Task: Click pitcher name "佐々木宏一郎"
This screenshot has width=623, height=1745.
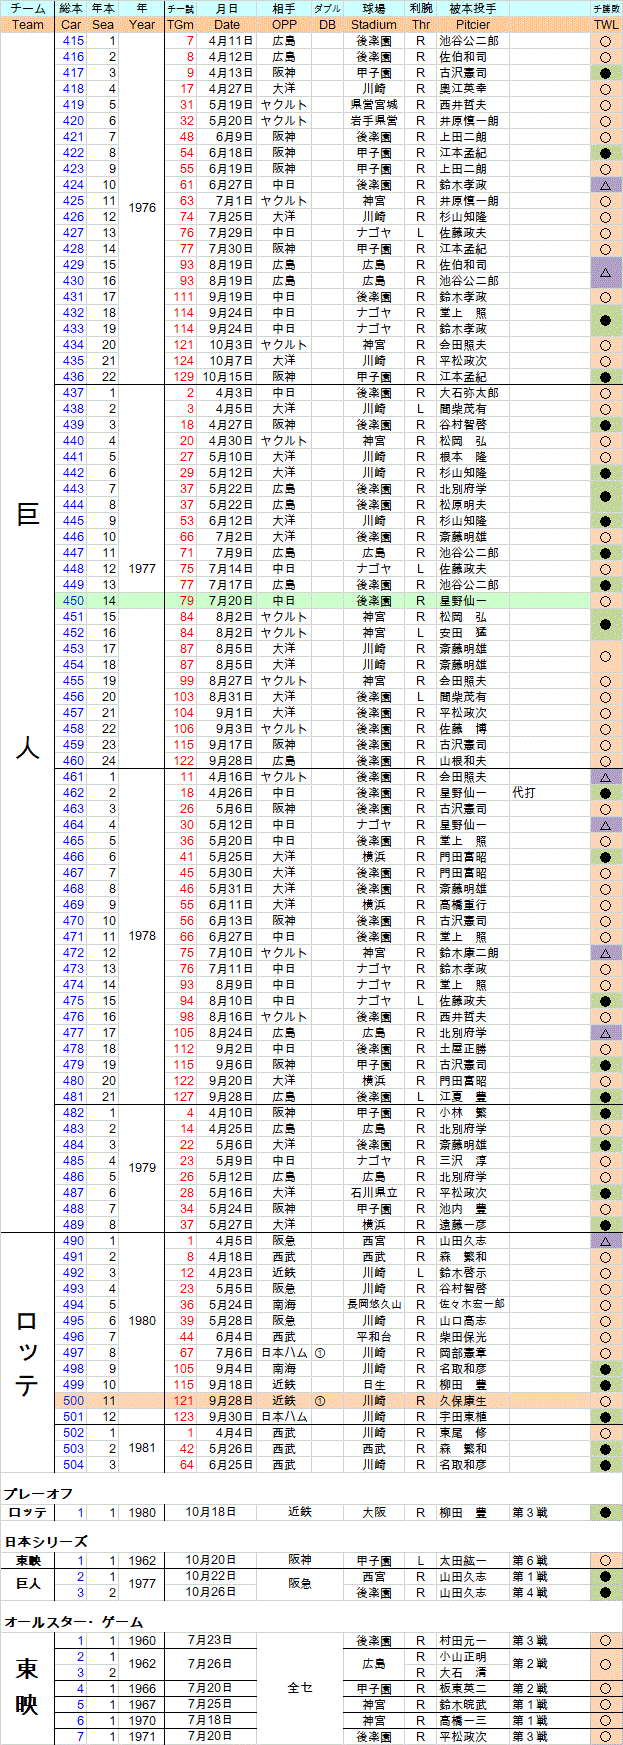Action: coord(472,1305)
